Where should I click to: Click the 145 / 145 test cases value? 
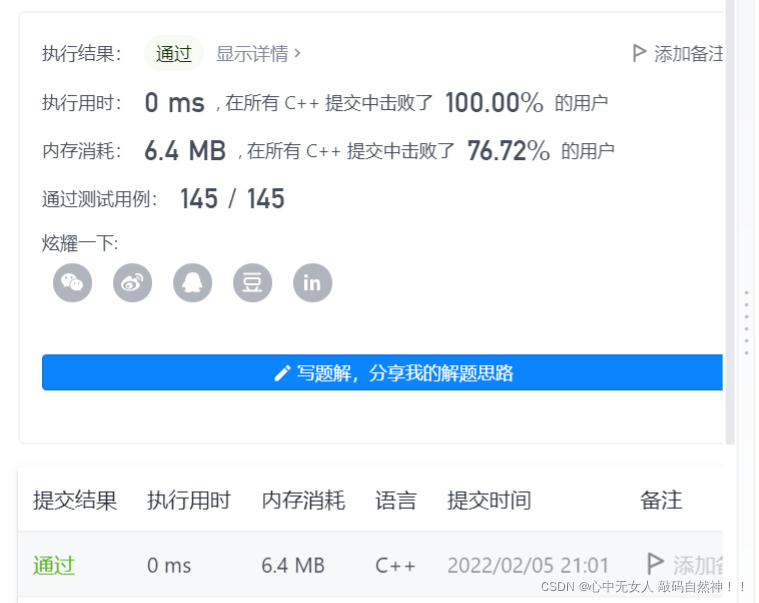232,199
